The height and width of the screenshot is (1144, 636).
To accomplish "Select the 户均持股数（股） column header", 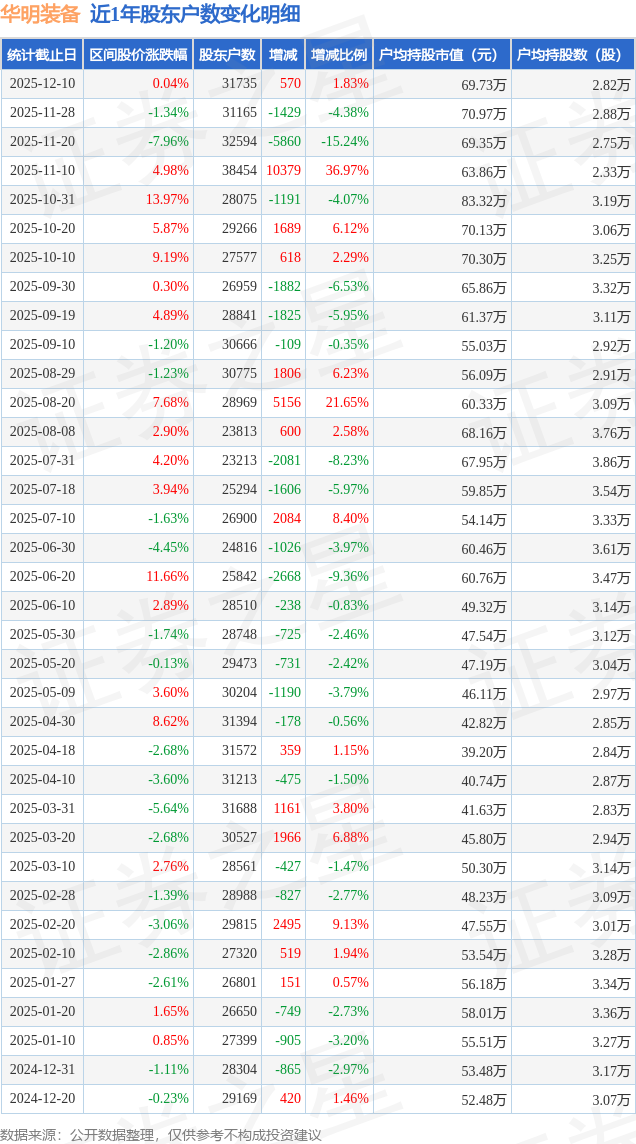I will [572, 55].
